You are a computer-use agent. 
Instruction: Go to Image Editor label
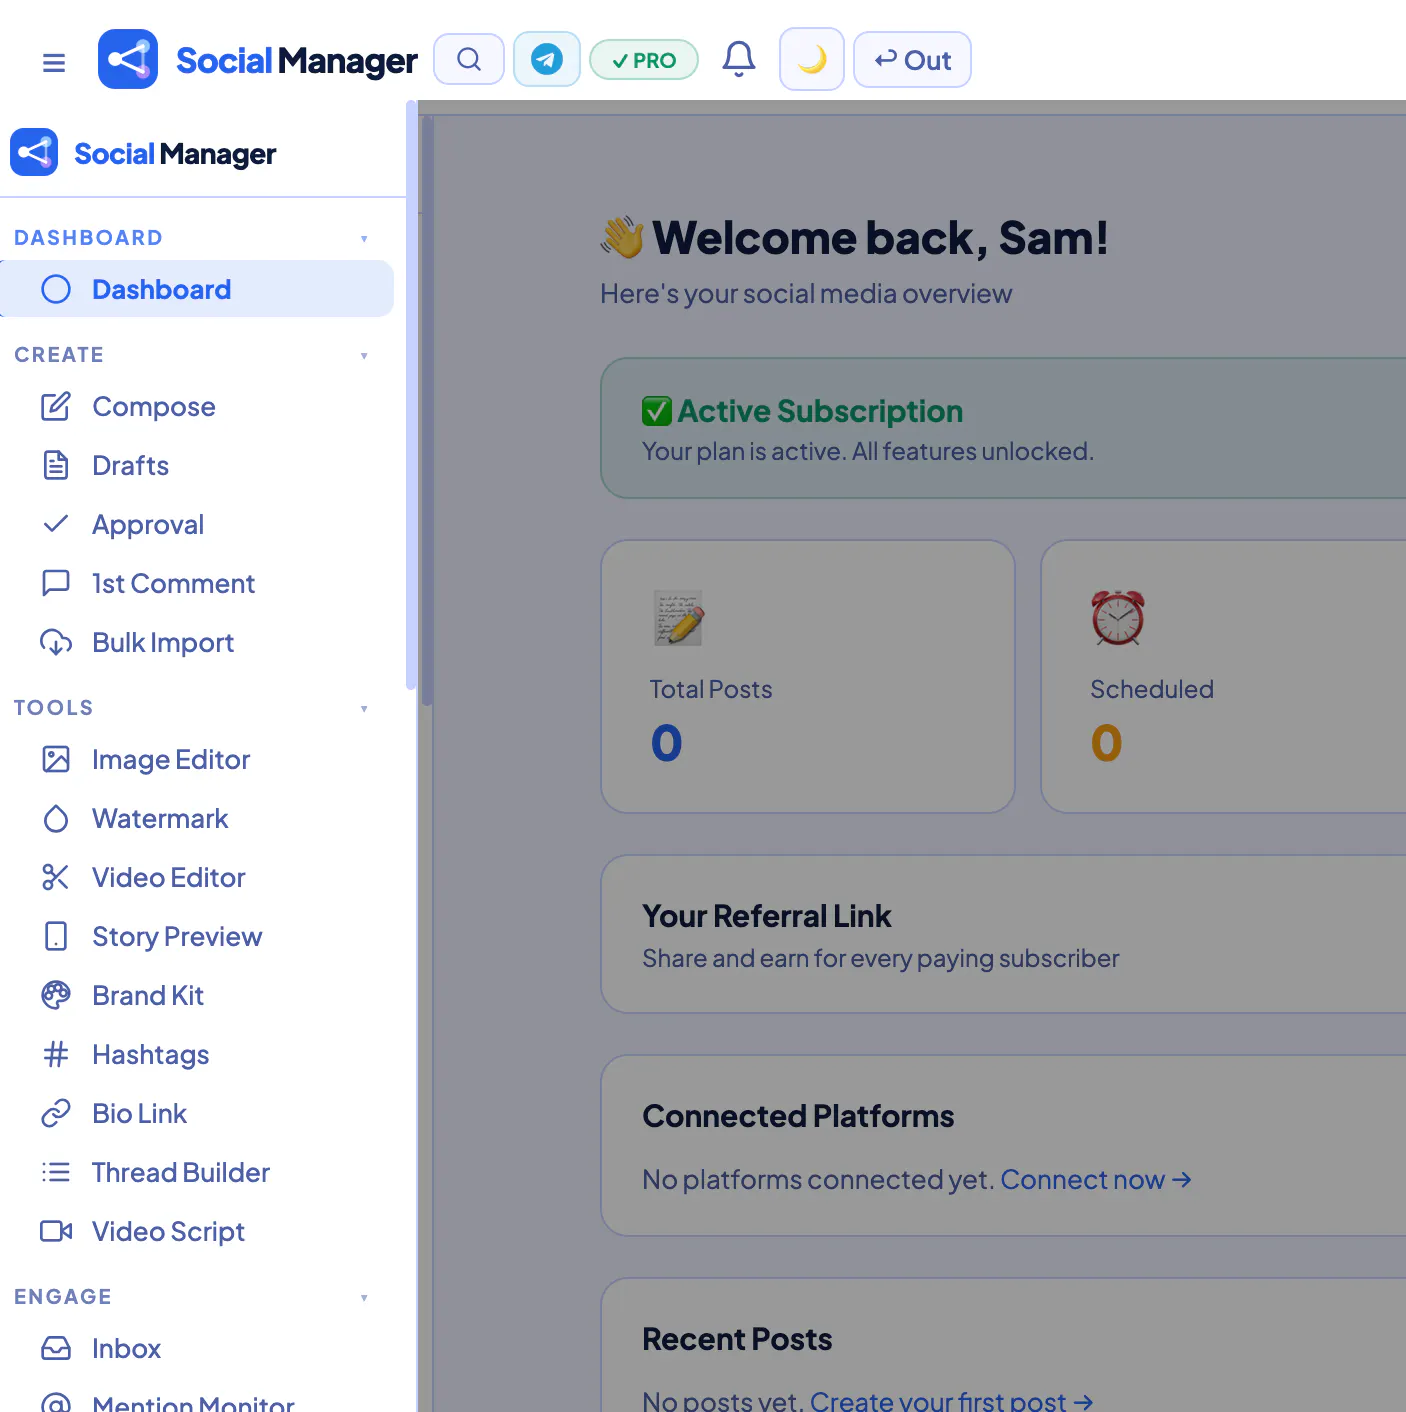click(x=171, y=760)
